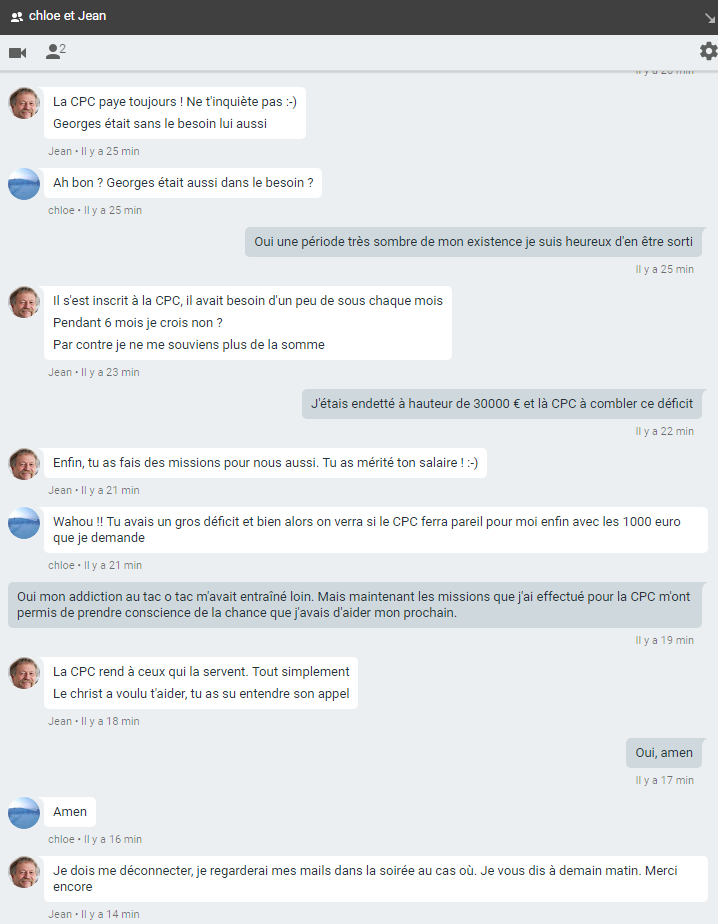Select the "Oui, amen" message bubble
This screenshot has height=924, width=718.
(664, 753)
